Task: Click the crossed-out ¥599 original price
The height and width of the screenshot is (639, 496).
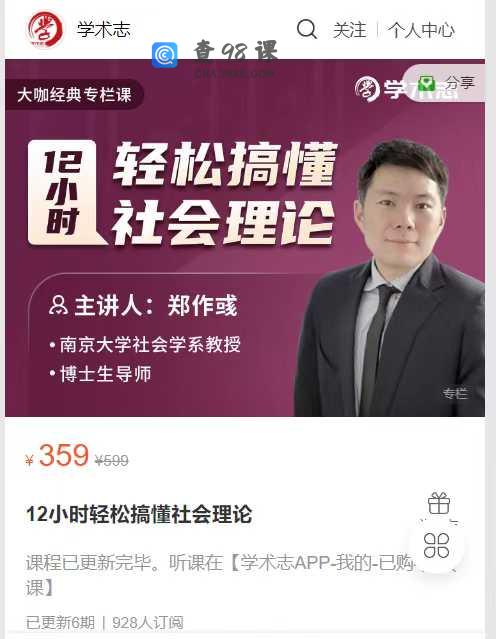Action: 111,461
